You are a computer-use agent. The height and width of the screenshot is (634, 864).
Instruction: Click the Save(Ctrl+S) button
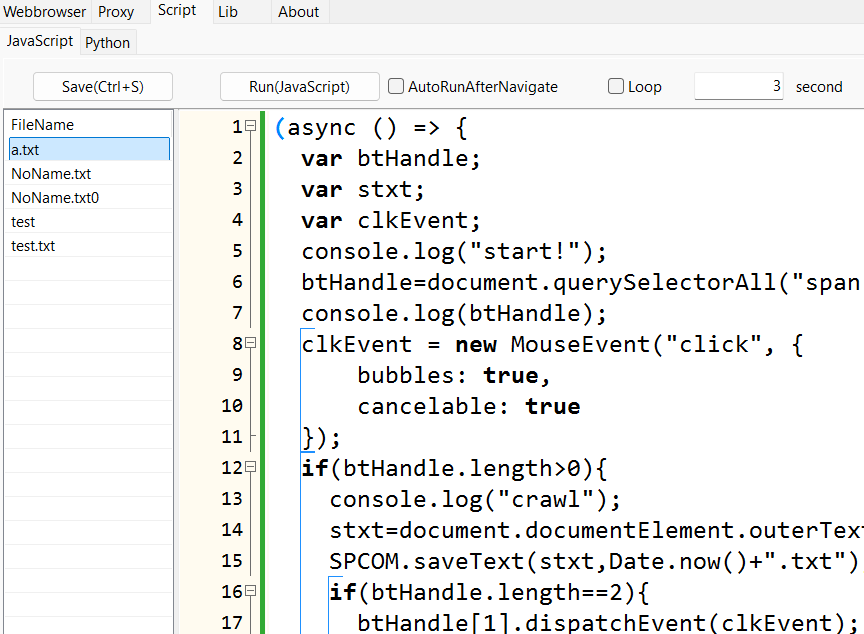pos(103,87)
